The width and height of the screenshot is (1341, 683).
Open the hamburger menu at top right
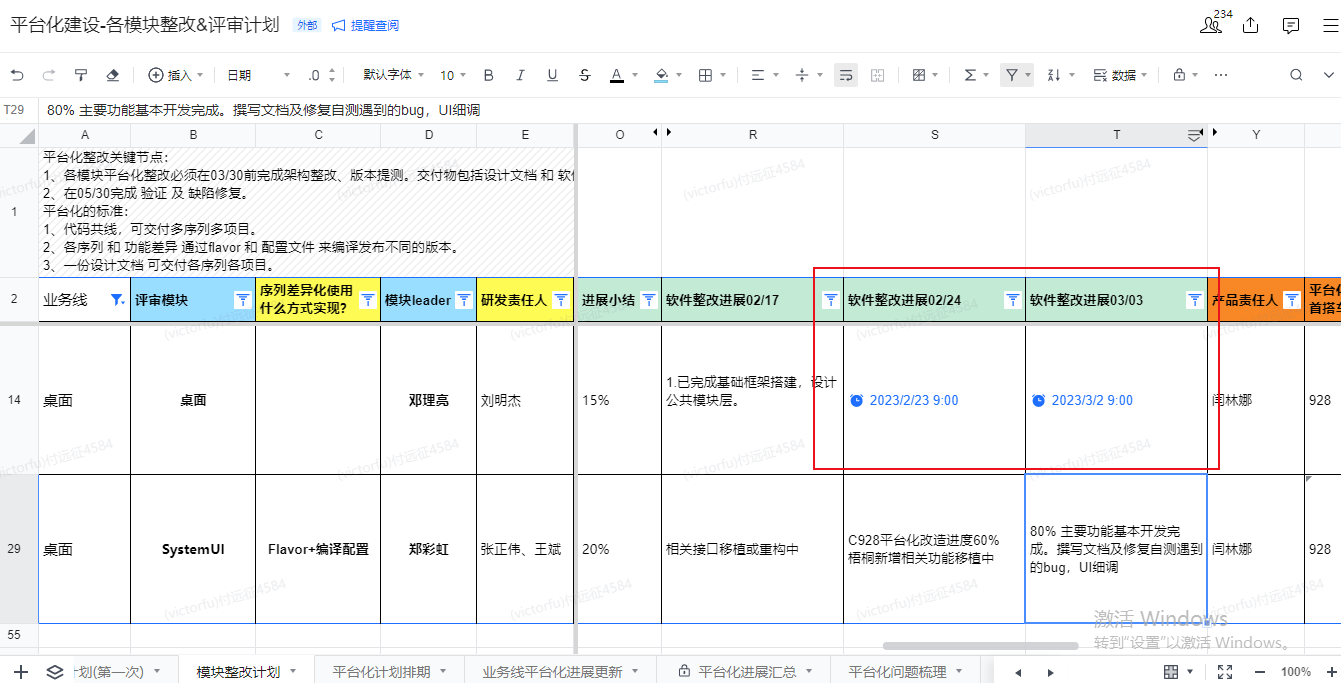click(x=1329, y=26)
